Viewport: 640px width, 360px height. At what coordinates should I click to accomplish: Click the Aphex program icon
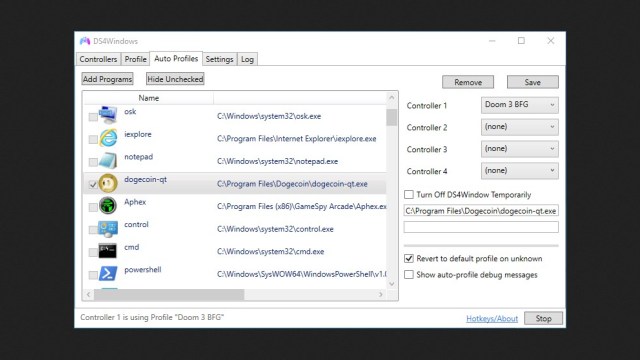(x=108, y=205)
